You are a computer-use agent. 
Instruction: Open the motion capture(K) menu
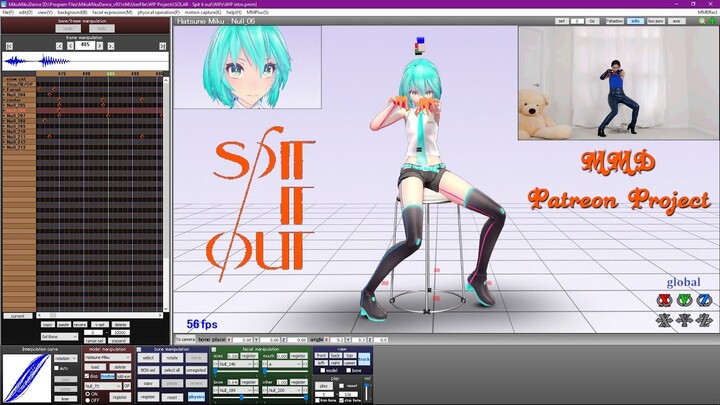(x=202, y=12)
